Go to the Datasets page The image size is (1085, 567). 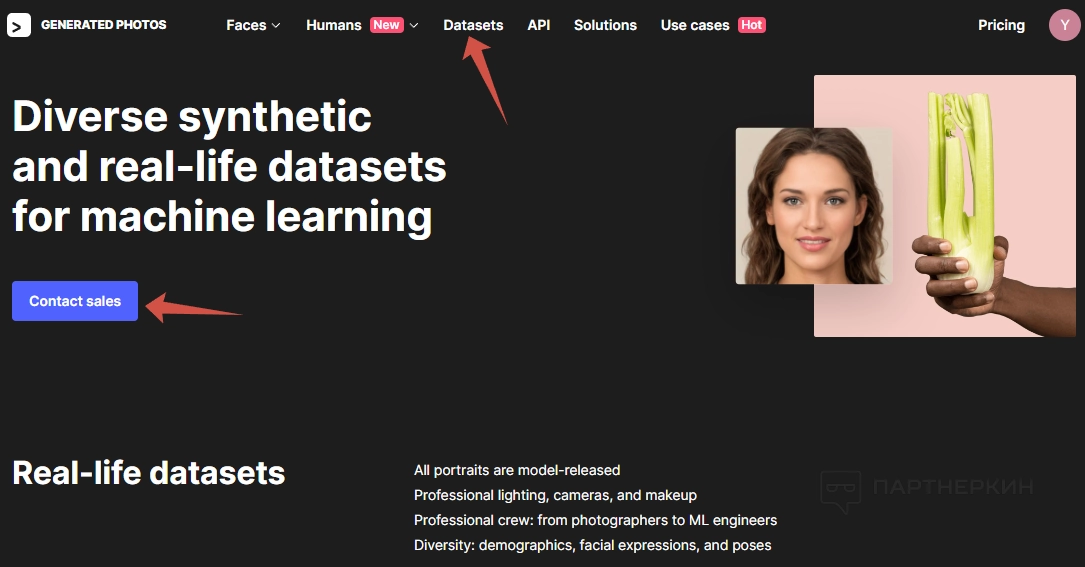(x=473, y=26)
